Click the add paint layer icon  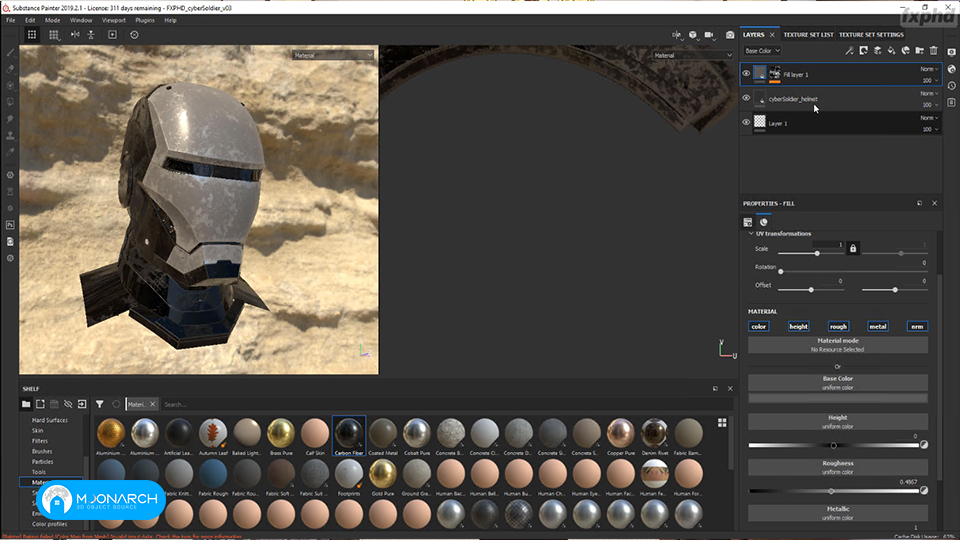[x=877, y=51]
